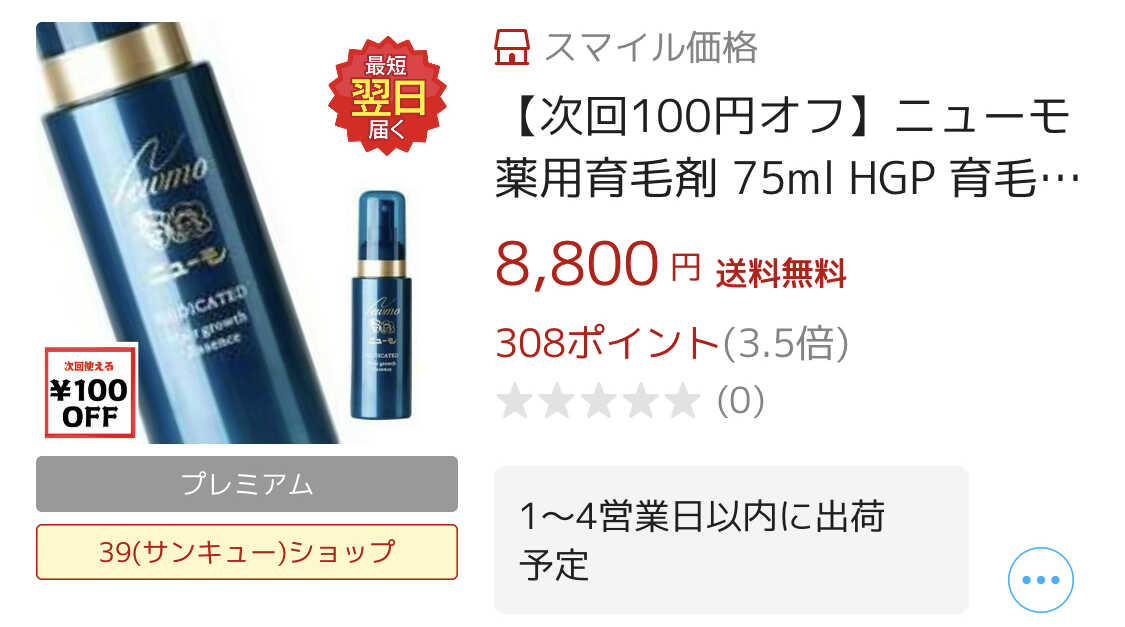Click the 308ポイント points text
This screenshot has width=1125, height=627.
point(607,343)
